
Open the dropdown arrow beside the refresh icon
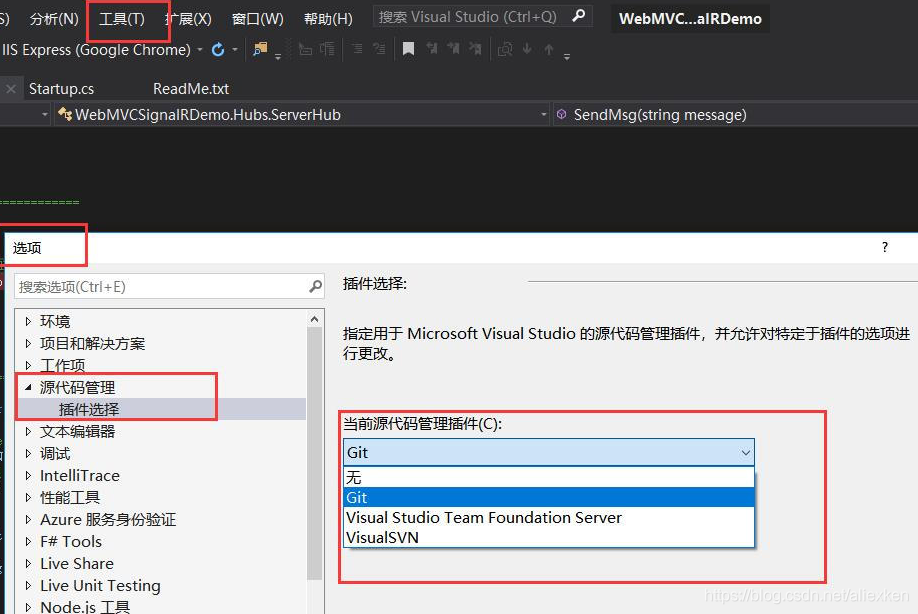[235, 50]
